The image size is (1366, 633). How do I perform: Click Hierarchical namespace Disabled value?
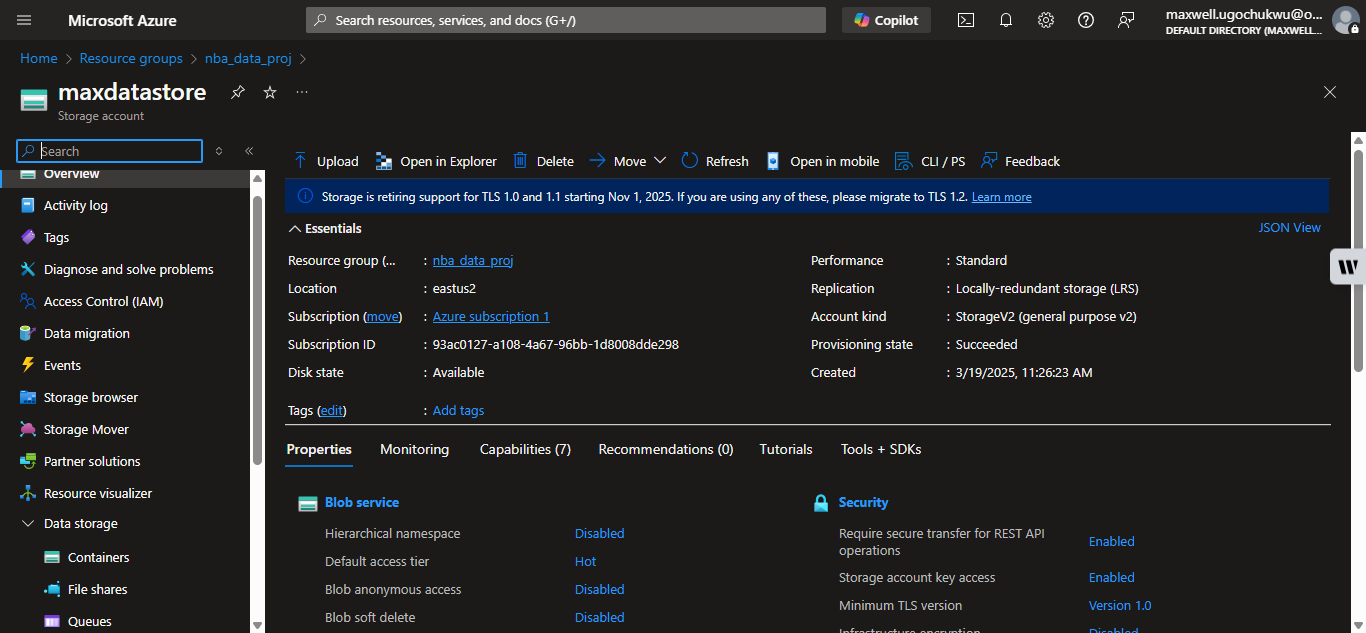pyautogui.click(x=599, y=534)
